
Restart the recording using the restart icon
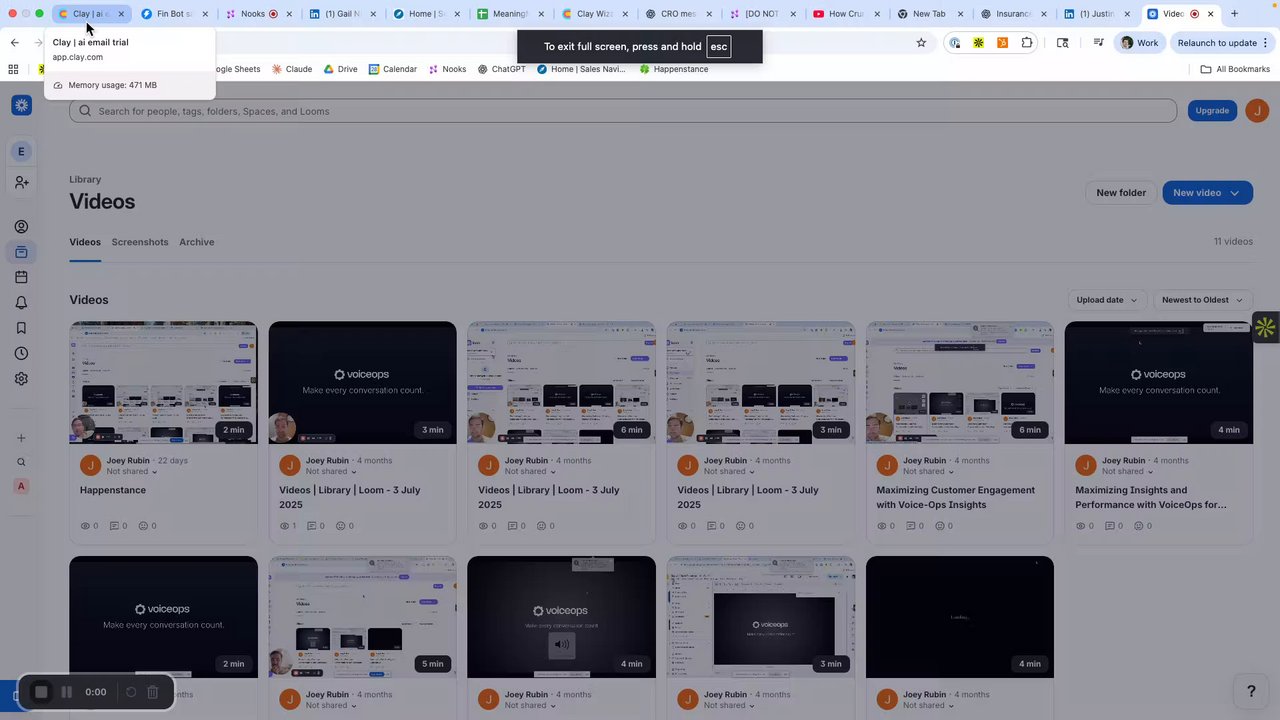(x=131, y=692)
